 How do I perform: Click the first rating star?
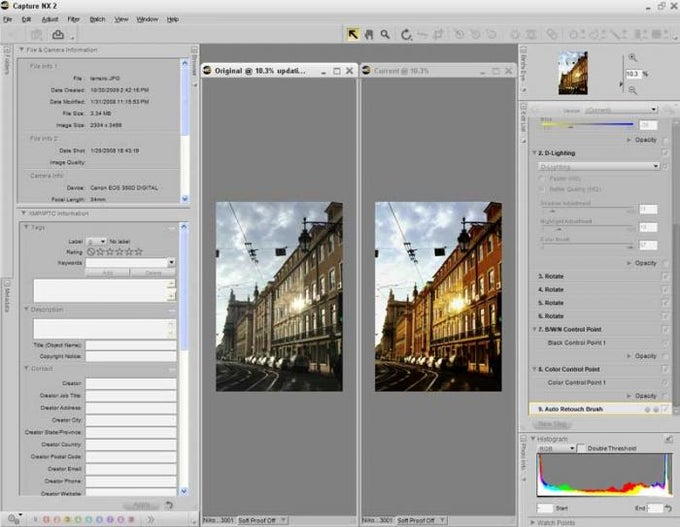pos(100,252)
